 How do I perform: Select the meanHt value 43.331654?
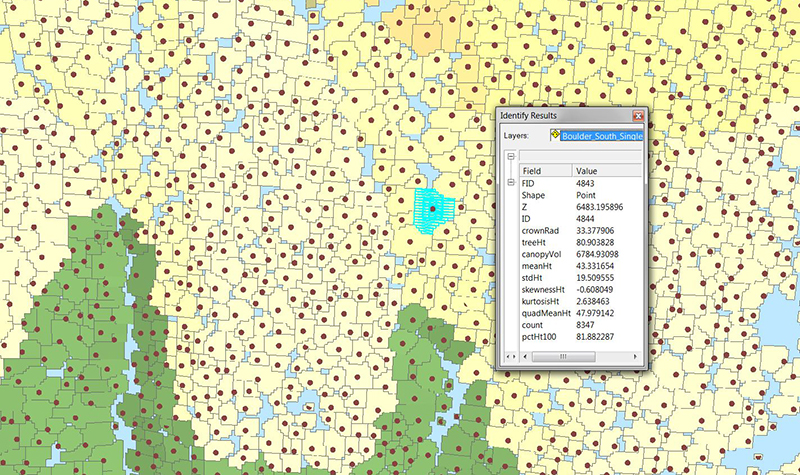click(x=595, y=266)
